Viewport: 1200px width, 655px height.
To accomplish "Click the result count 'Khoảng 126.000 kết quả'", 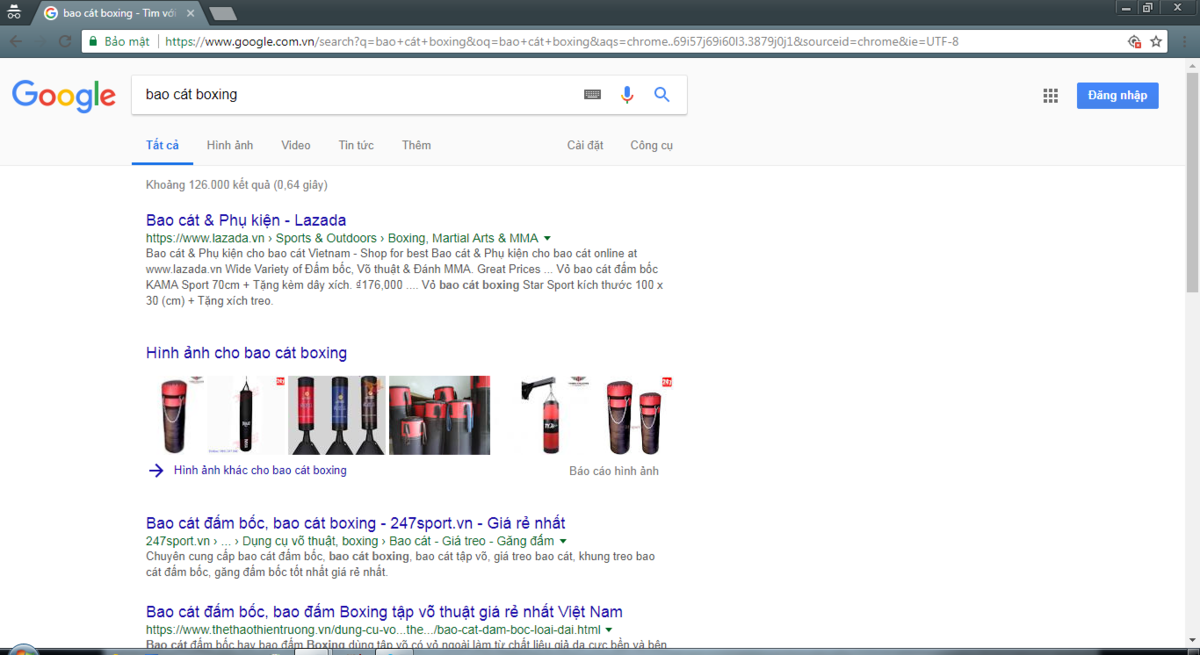I will pos(236,185).
